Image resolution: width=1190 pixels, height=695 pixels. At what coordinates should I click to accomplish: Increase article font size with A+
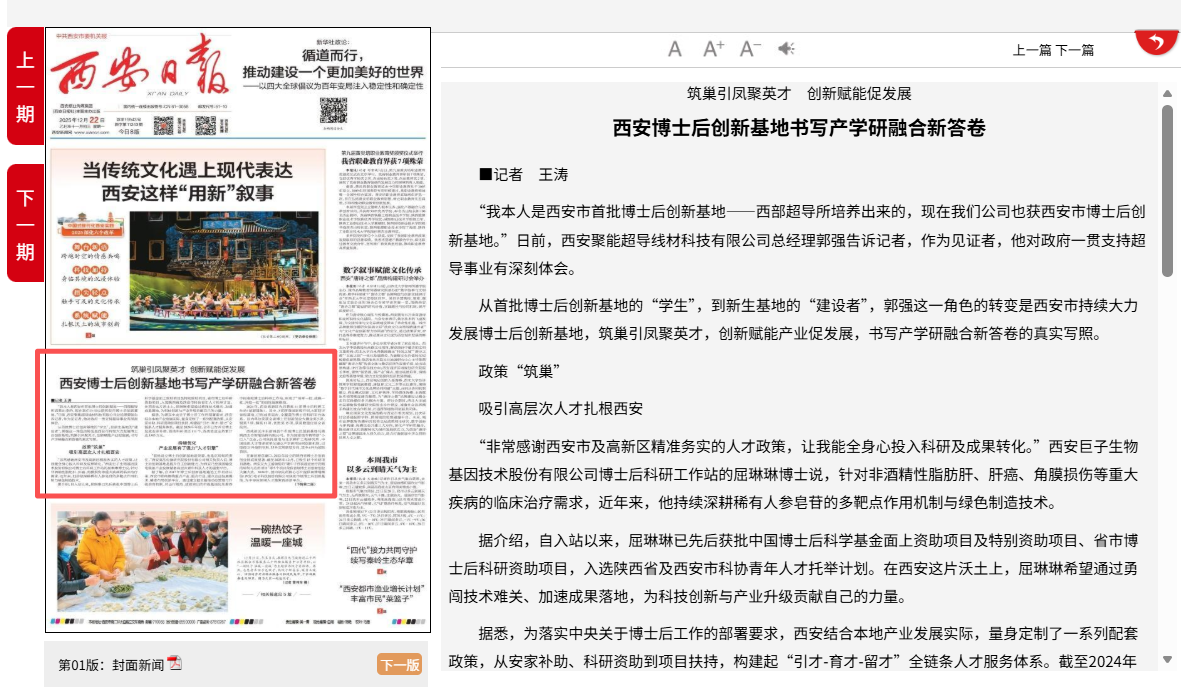pos(713,49)
